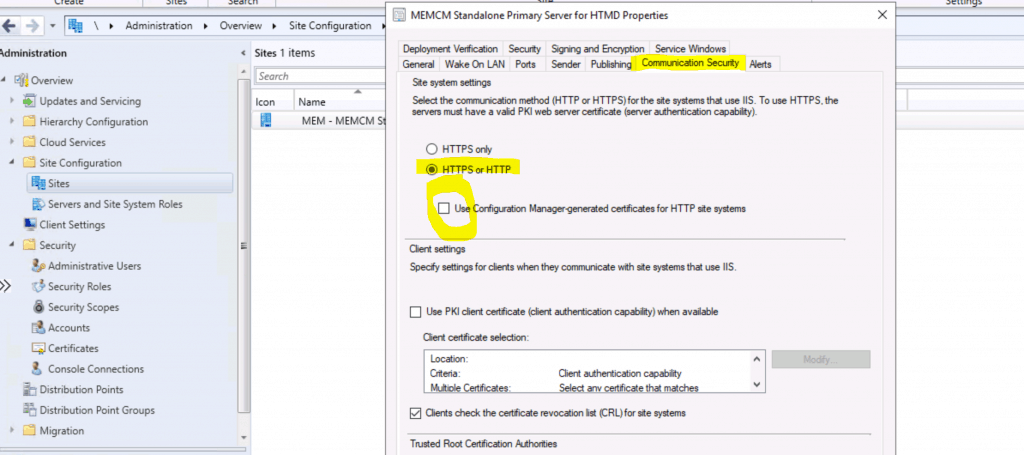This screenshot has height=455, width=1024.
Task: Click the Client Settings monitor icon
Action: [x=29, y=225]
